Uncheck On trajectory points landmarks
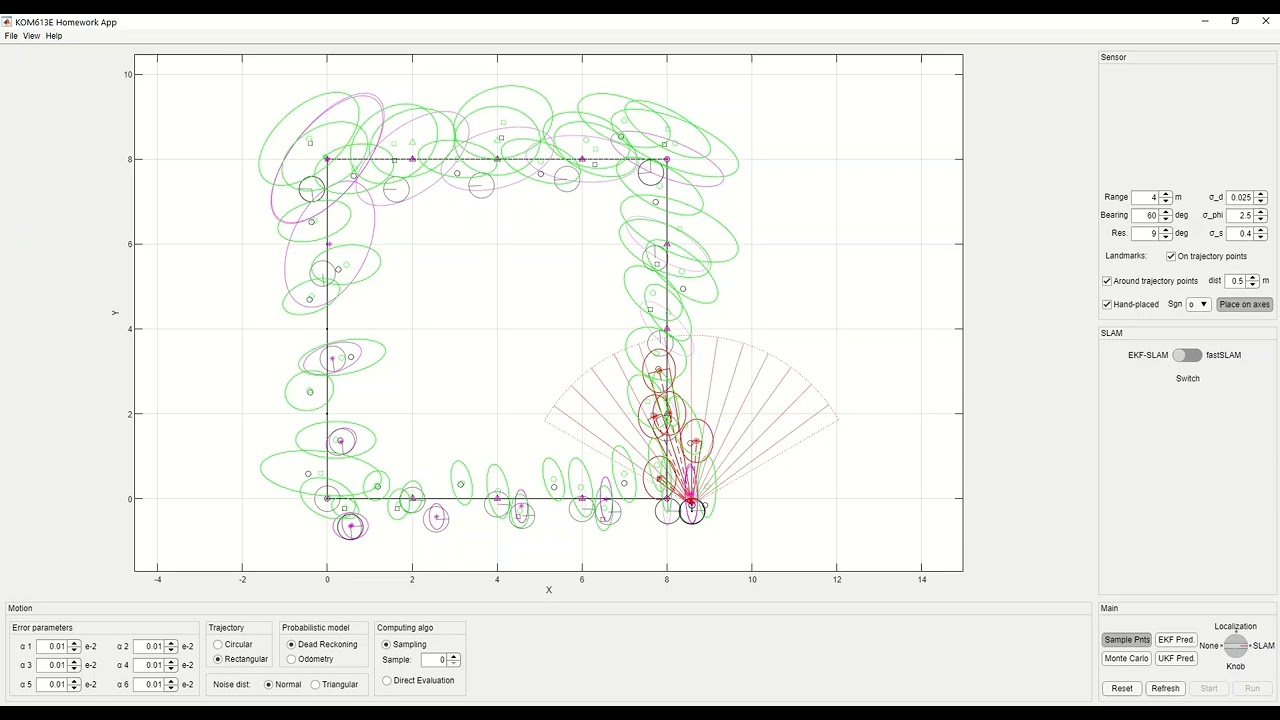 (1171, 257)
